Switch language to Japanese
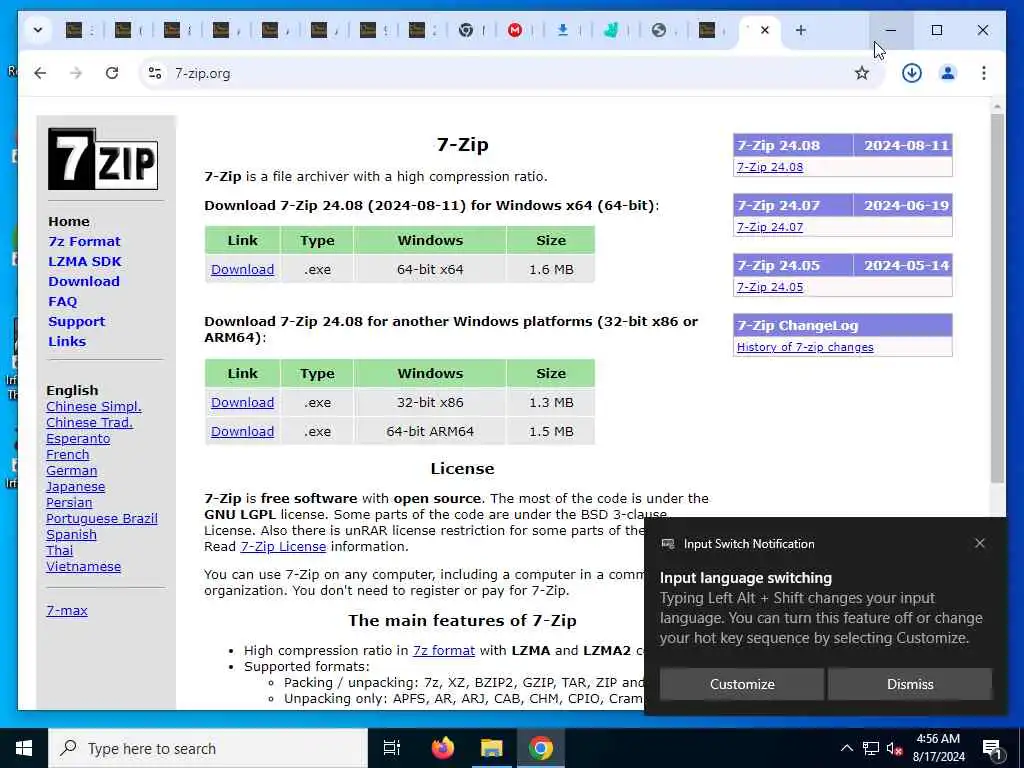This screenshot has height=768, width=1024. point(75,487)
